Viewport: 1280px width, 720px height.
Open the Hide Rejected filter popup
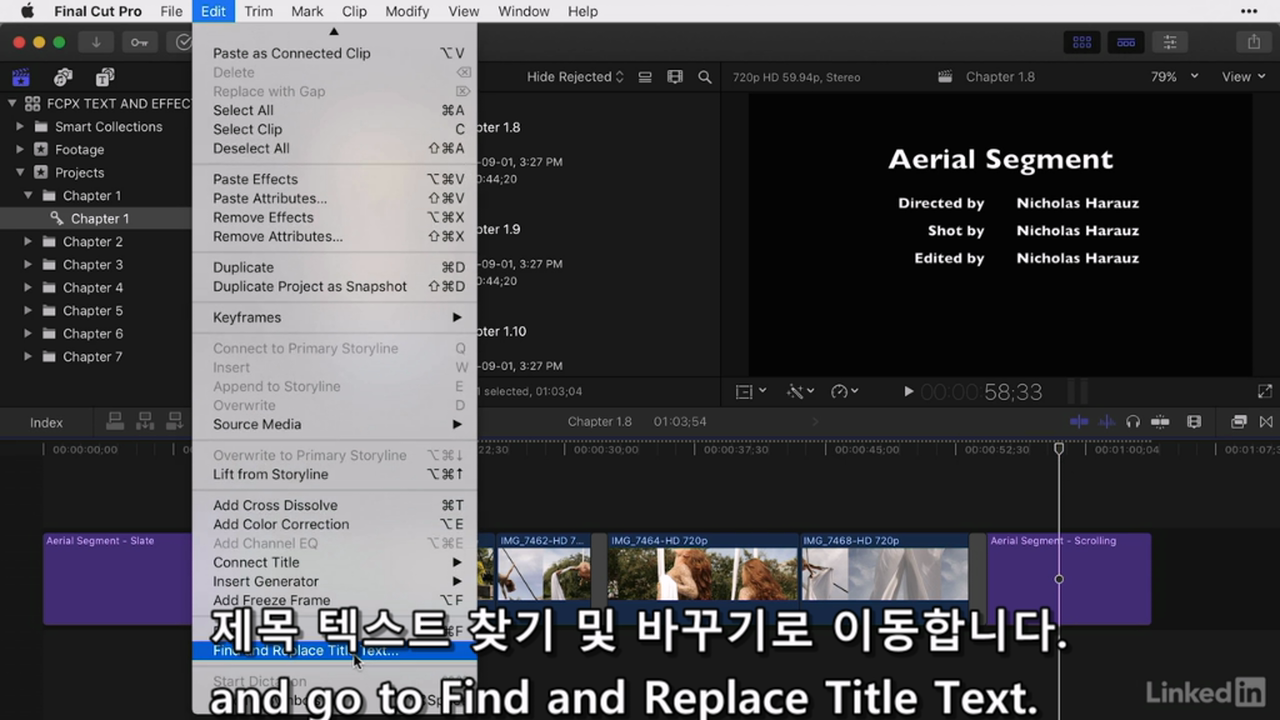tap(575, 77)
